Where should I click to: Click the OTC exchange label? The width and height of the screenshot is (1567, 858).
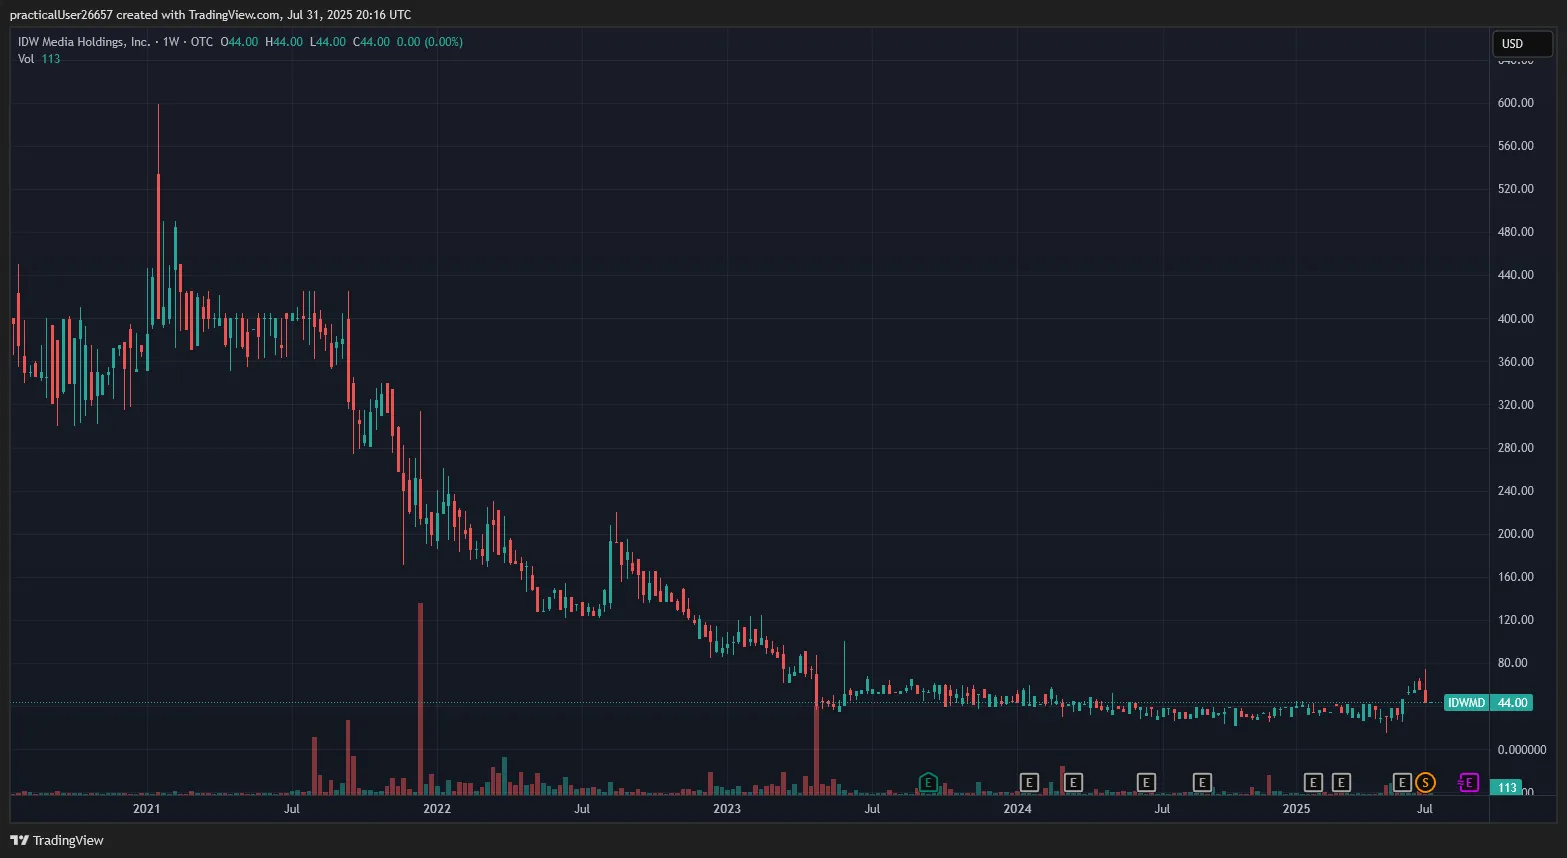(202, 42)
